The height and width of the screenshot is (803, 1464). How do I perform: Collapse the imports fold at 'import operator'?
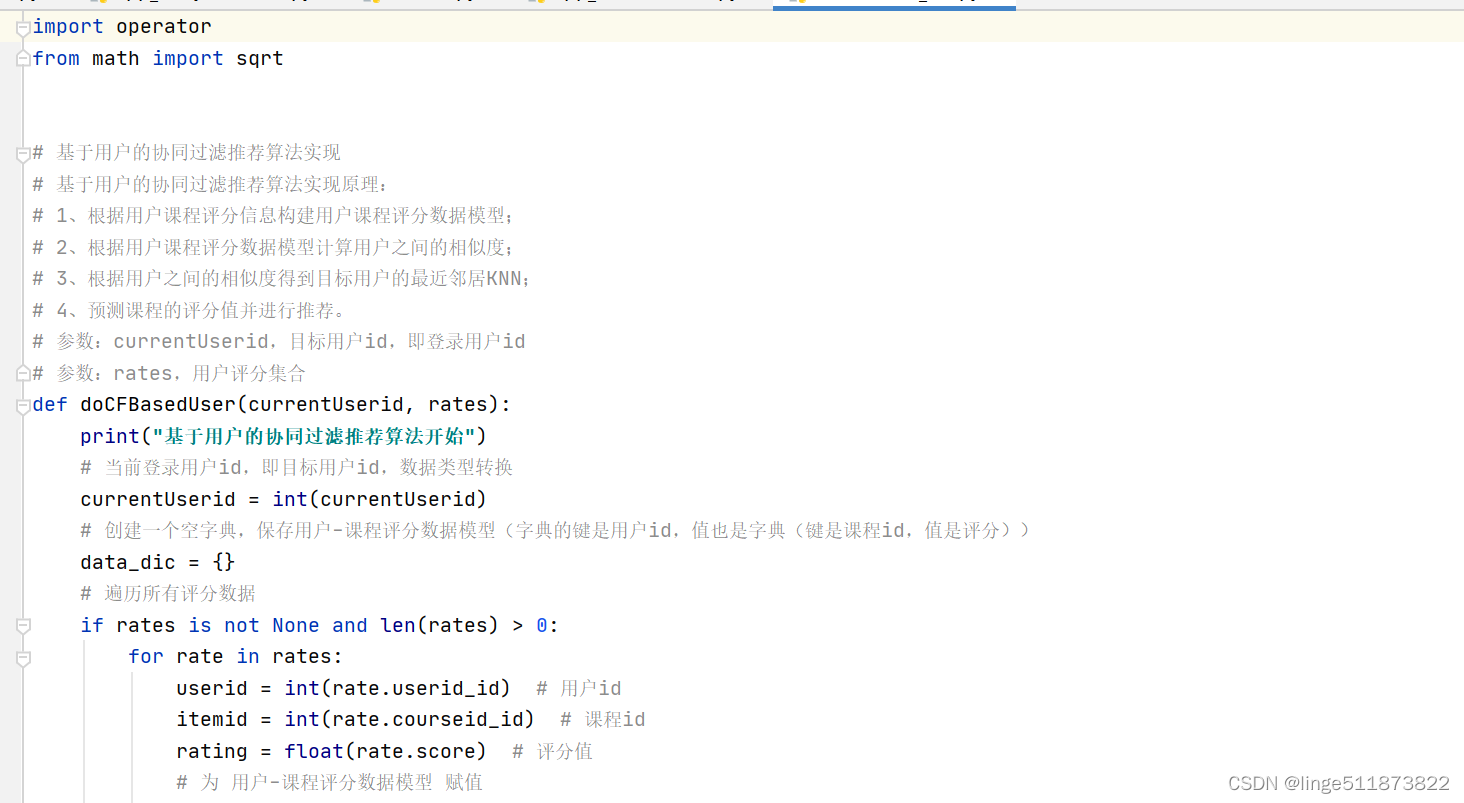[x=23, y=28]
